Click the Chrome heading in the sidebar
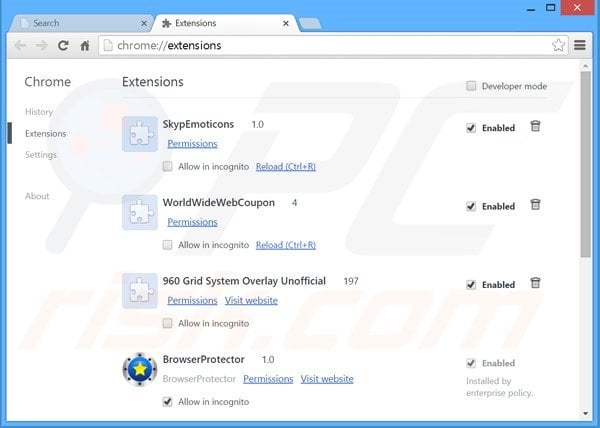This screenshot has width=600, height=428. click(48, 82)
